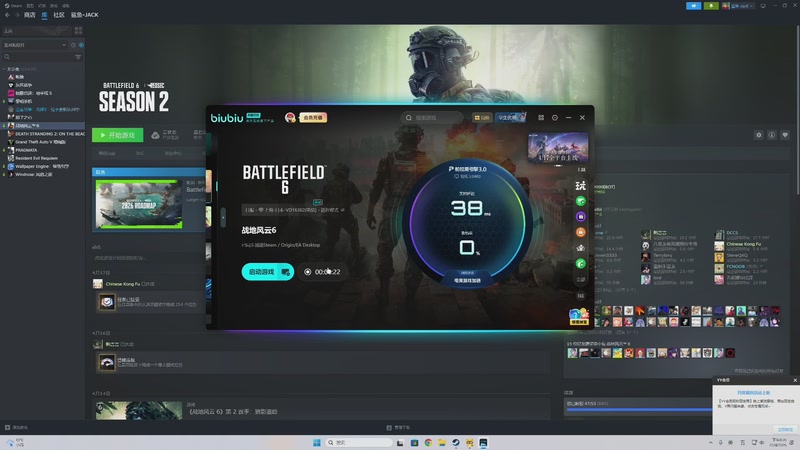The height and width of the screenshot is (450, 800).
Task: Click the white crown-like icon in biubiu side toolbar
Action: pyautogui.click(x=581, y=248)
